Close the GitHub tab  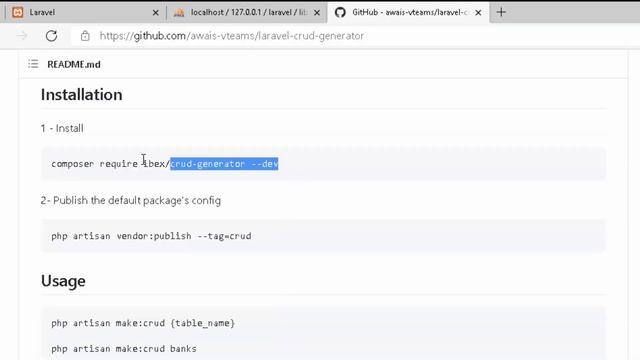(x=478, y=13)
